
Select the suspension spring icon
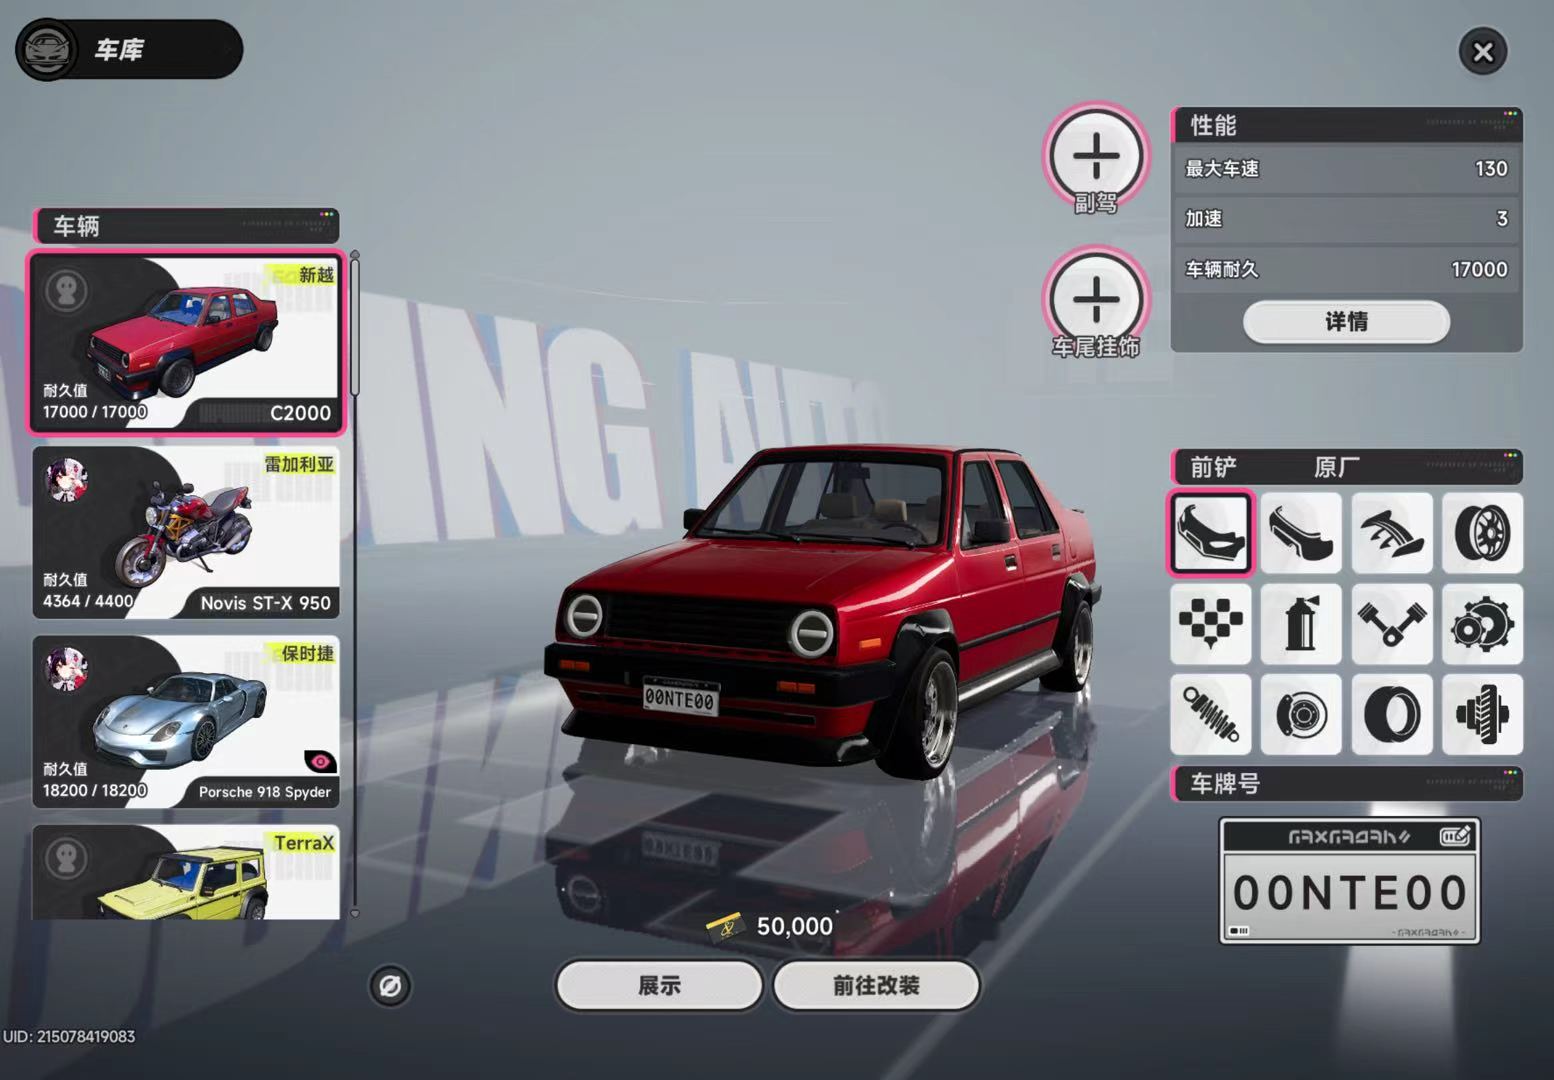pos(1210,714)
